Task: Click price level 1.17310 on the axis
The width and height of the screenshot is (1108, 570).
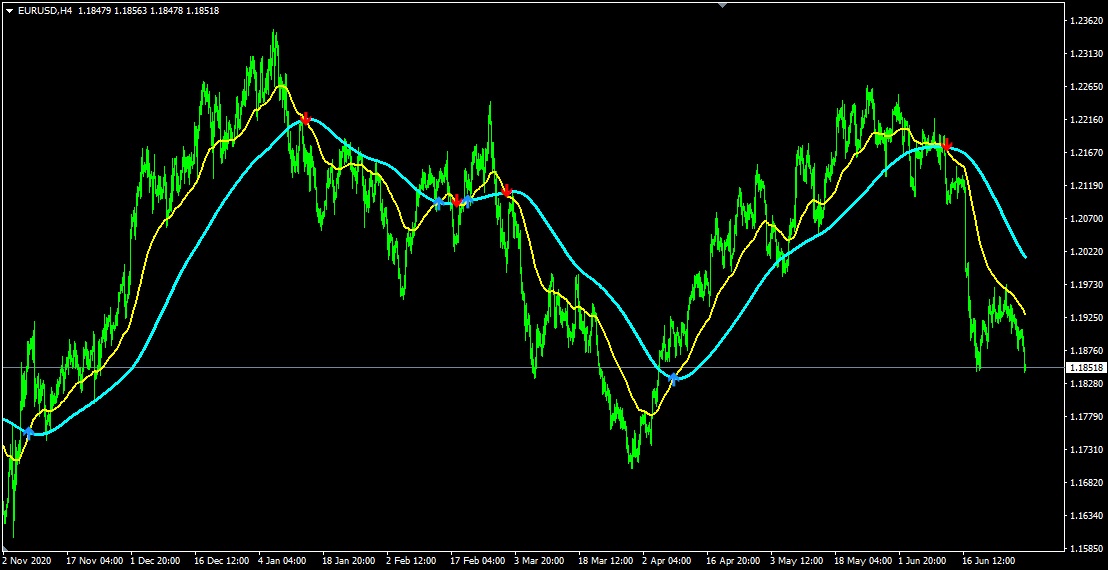Action: (x=1088, y=449)
